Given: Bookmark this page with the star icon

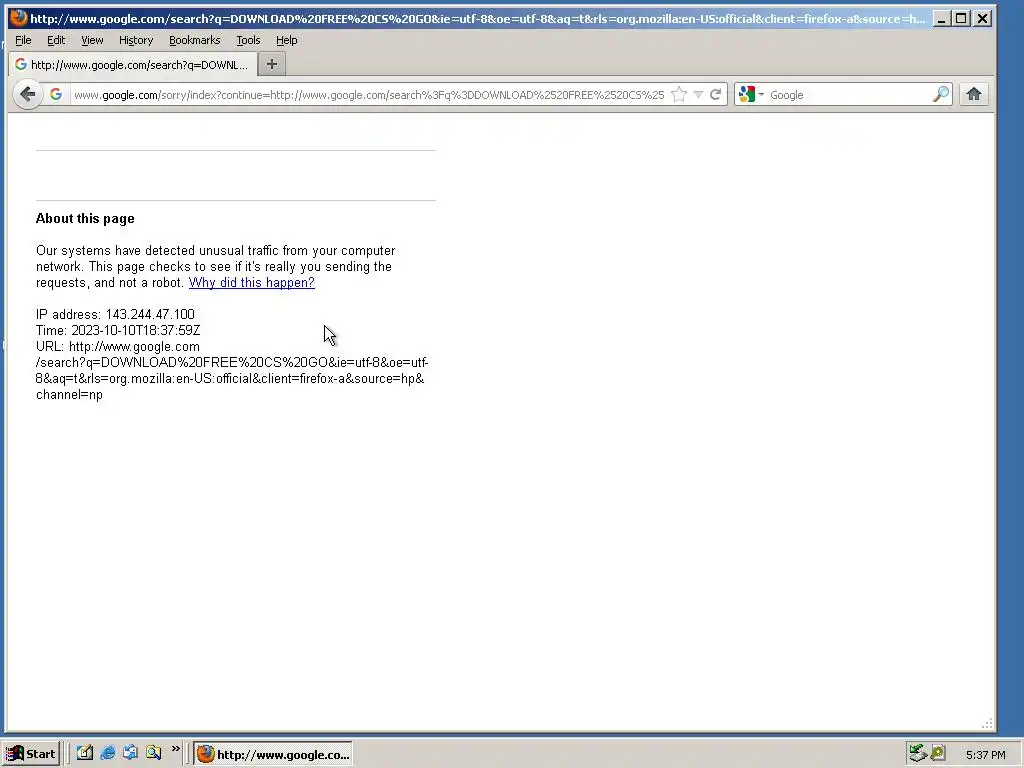Looking at the screenshot, I should [x=679, y=95].
